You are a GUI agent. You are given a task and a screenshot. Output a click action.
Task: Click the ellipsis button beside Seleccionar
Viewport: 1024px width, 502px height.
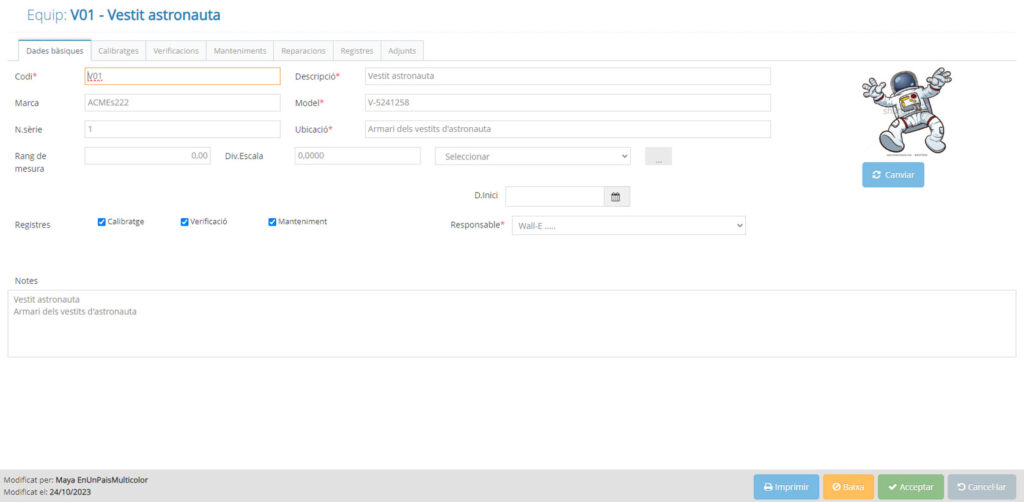click(658, 157)
